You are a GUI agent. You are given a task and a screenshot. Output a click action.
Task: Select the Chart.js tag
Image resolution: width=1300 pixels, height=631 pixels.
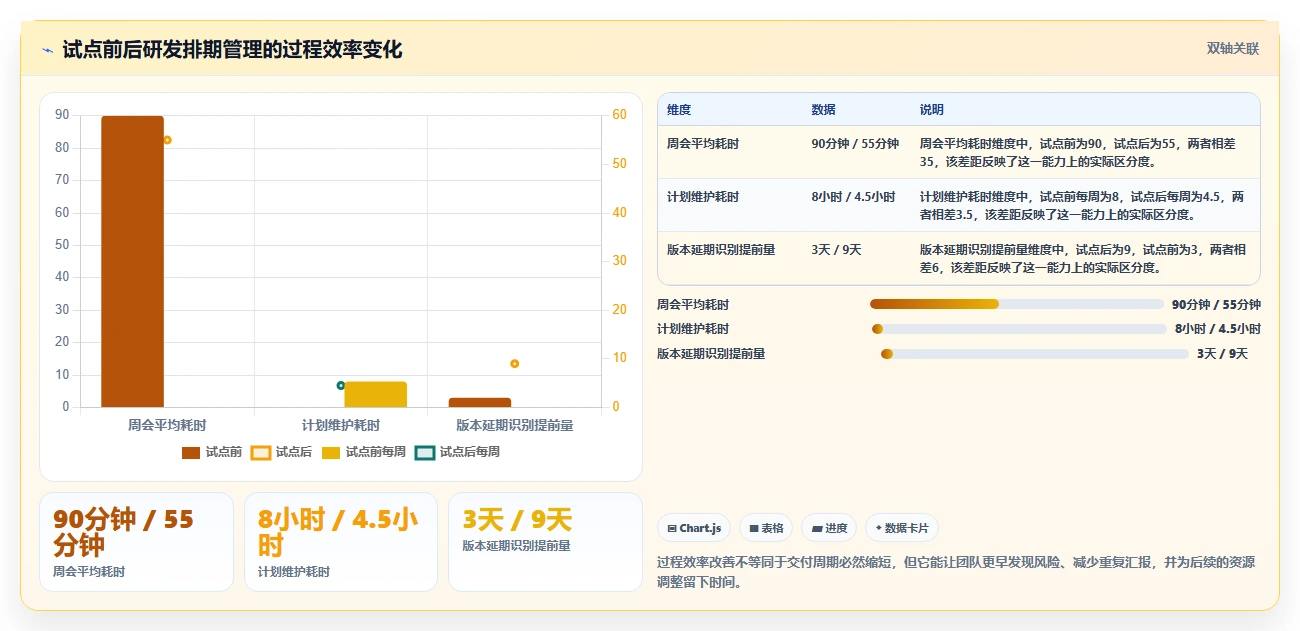(x=694, y=528)
